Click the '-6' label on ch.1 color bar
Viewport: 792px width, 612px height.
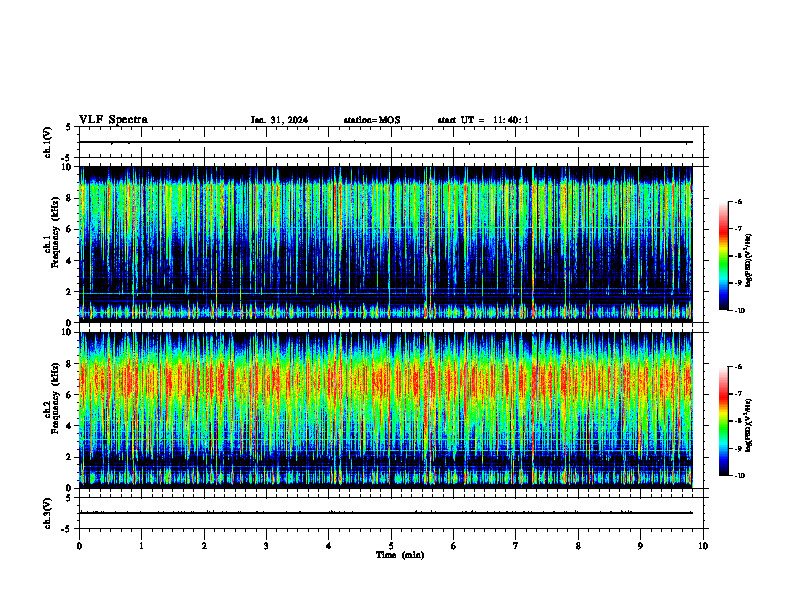[738, 201]
